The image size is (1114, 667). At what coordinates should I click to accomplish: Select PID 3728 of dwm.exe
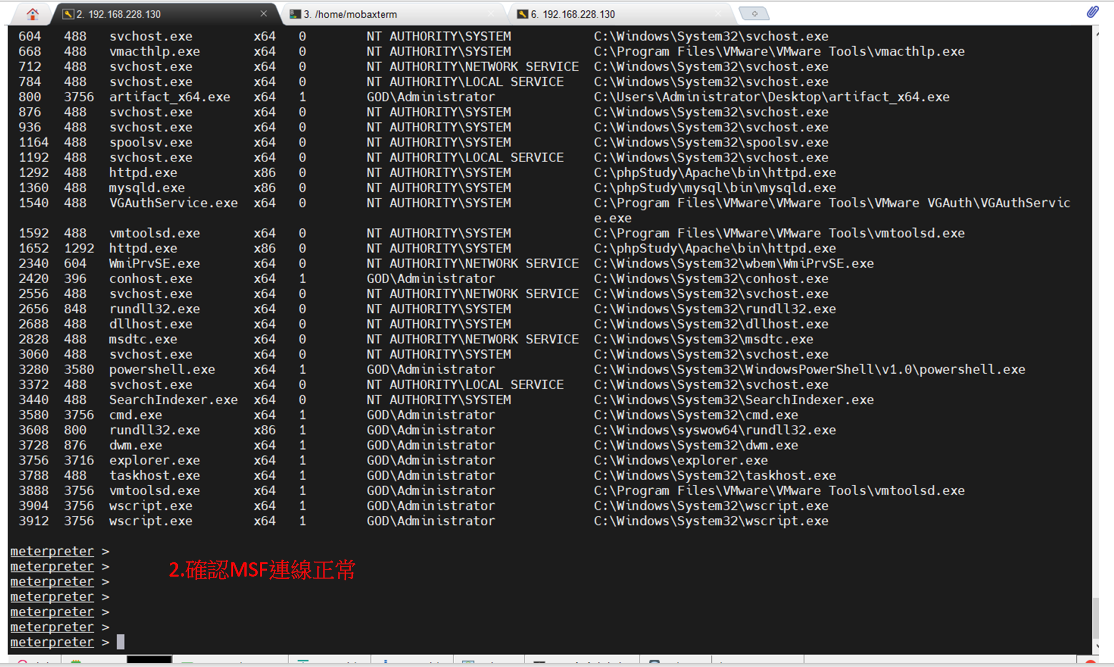(x=33, y=445)
